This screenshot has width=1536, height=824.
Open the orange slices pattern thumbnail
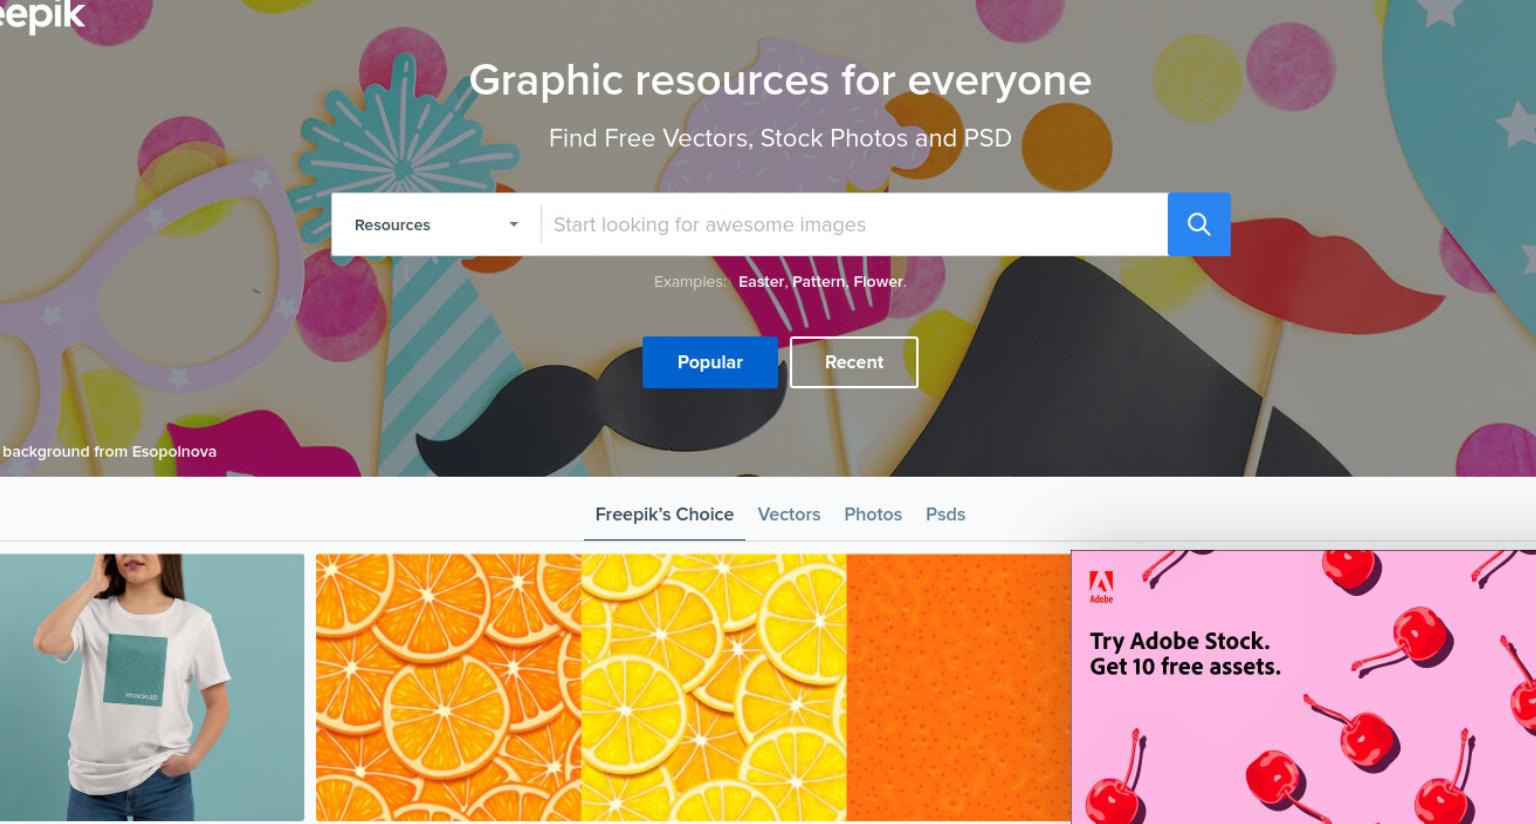coord(448,688)
